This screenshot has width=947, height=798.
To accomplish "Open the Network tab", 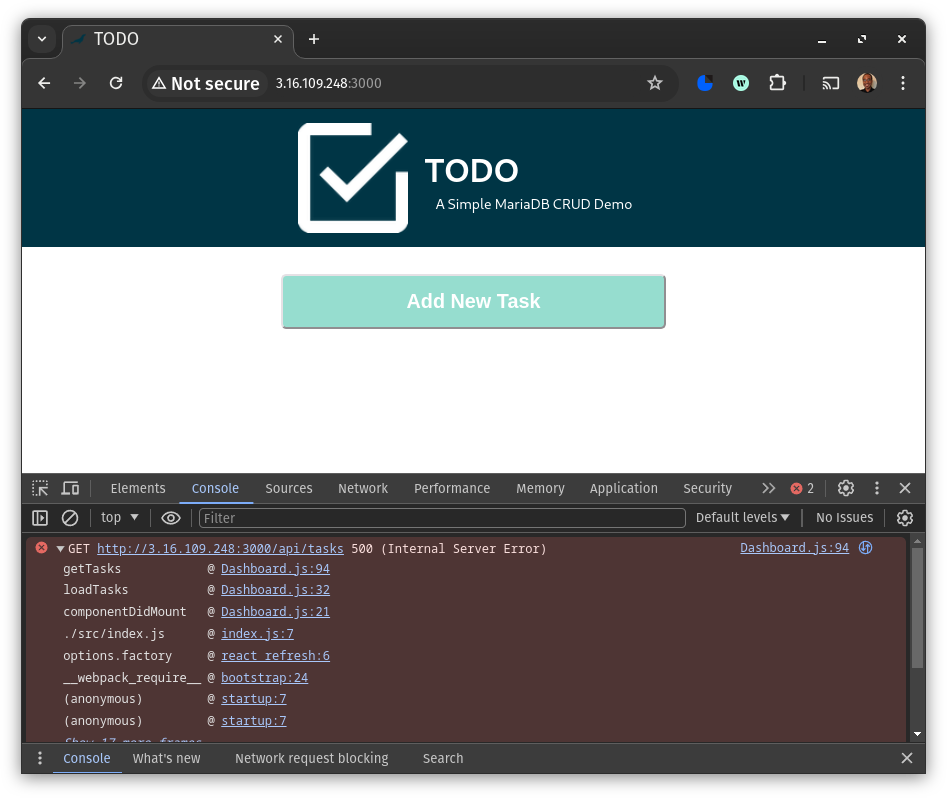I will [x=363, y=488].
